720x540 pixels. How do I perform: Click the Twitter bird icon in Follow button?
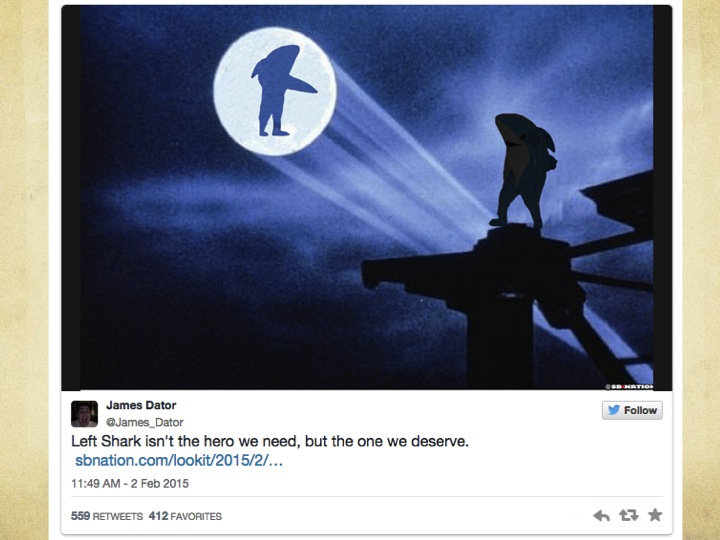point(614,410)
